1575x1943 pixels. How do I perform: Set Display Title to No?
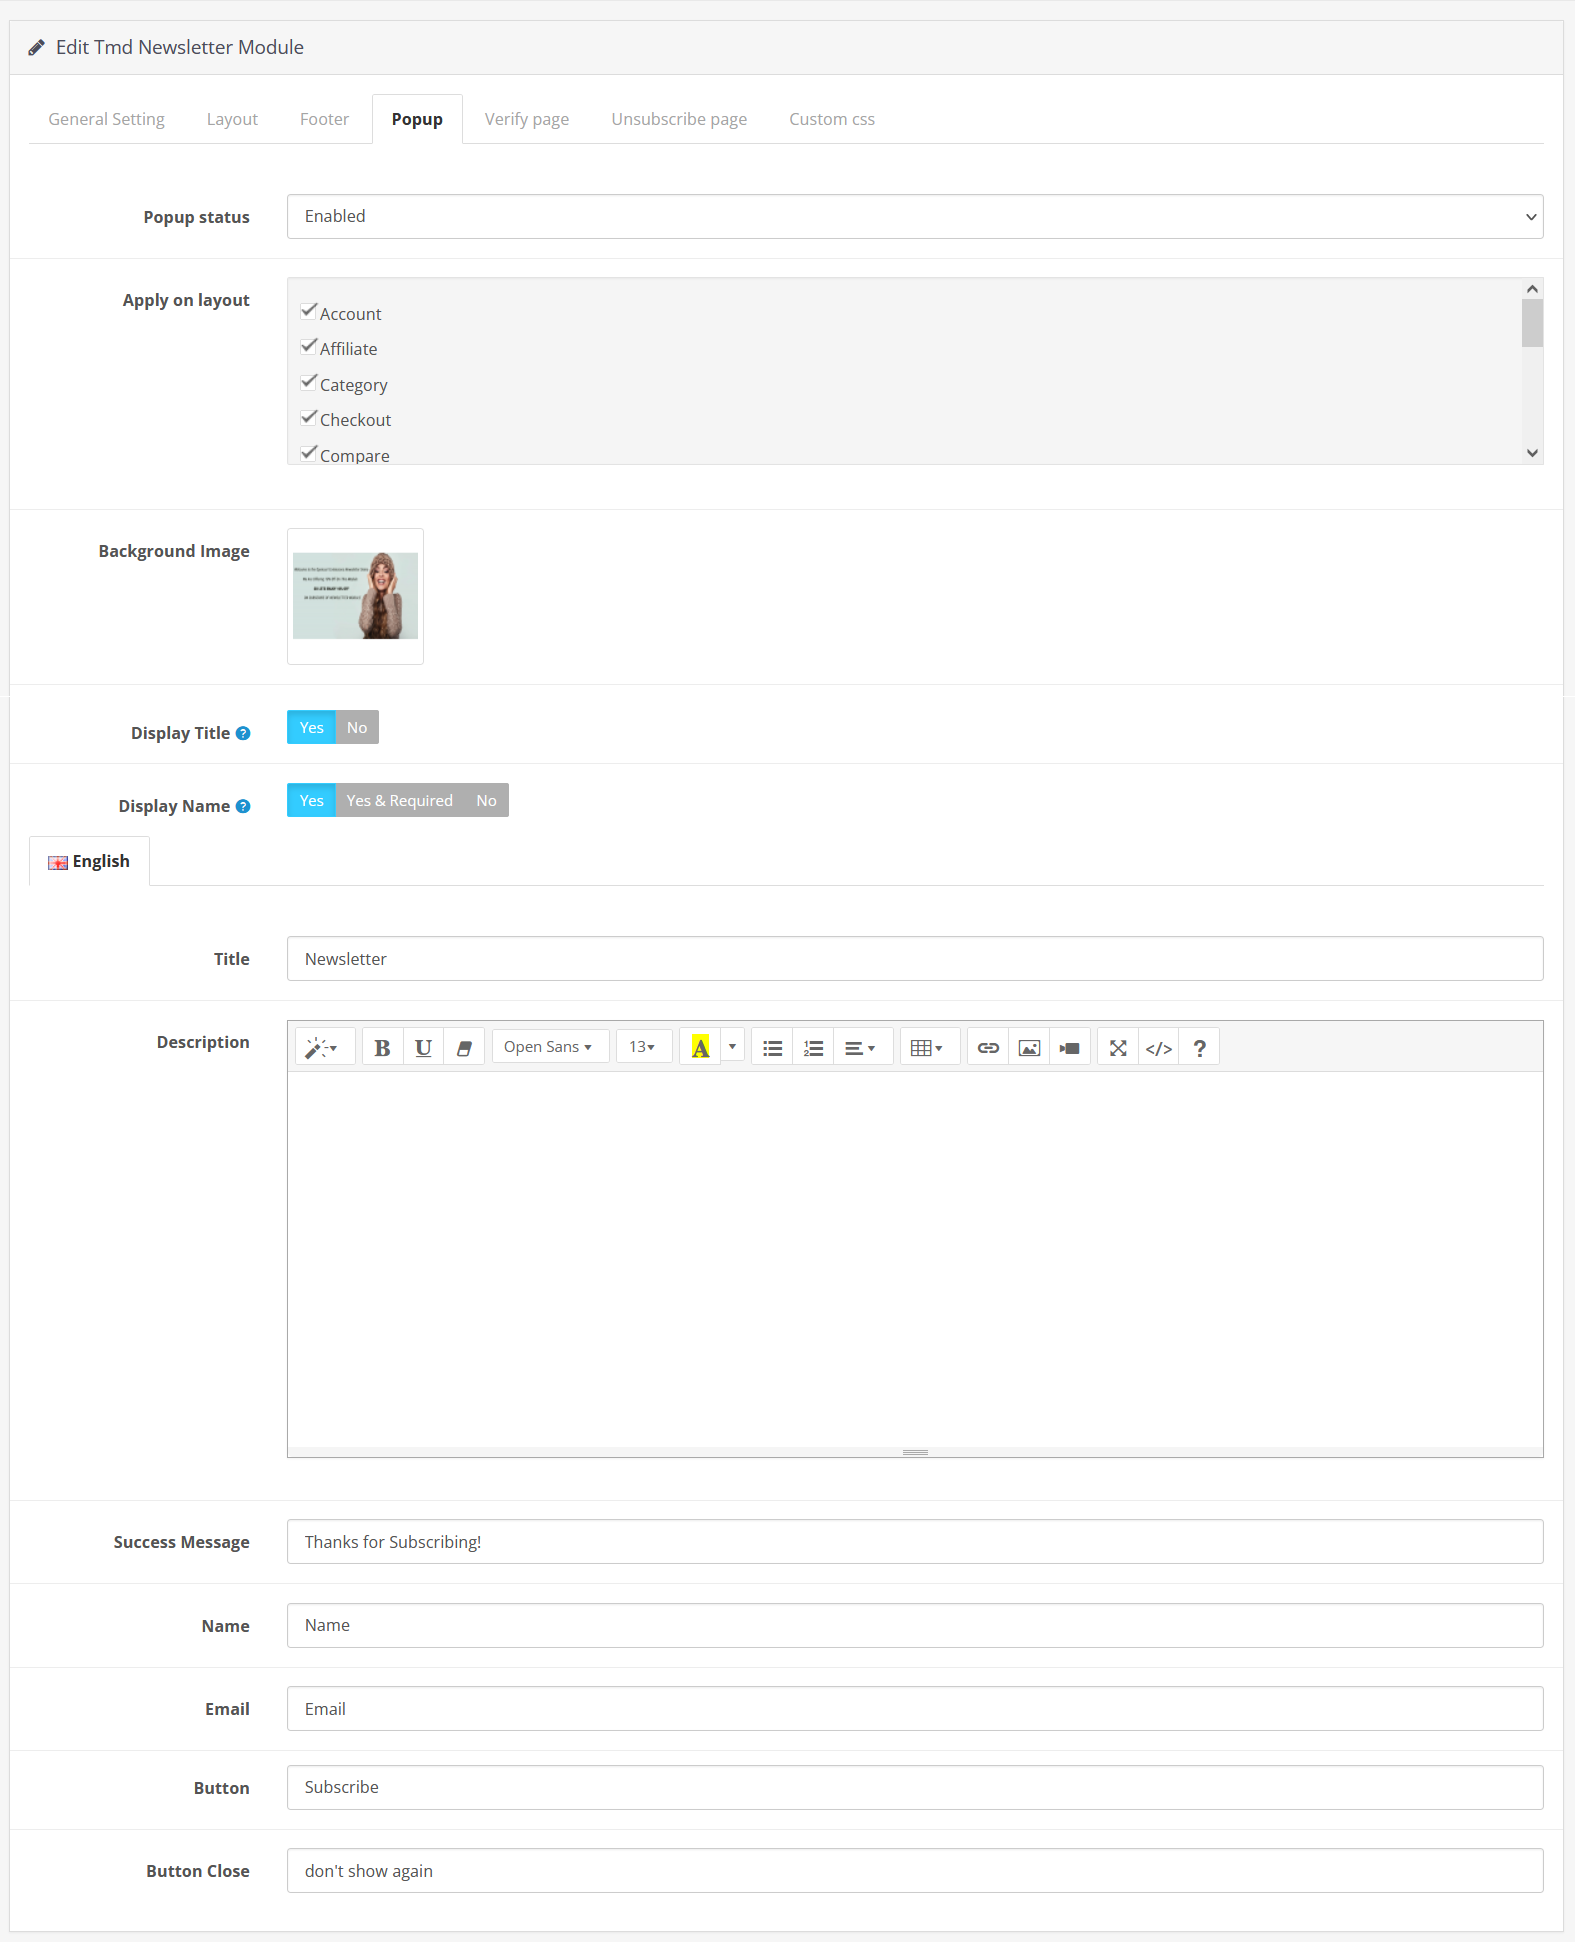[357, 727]
